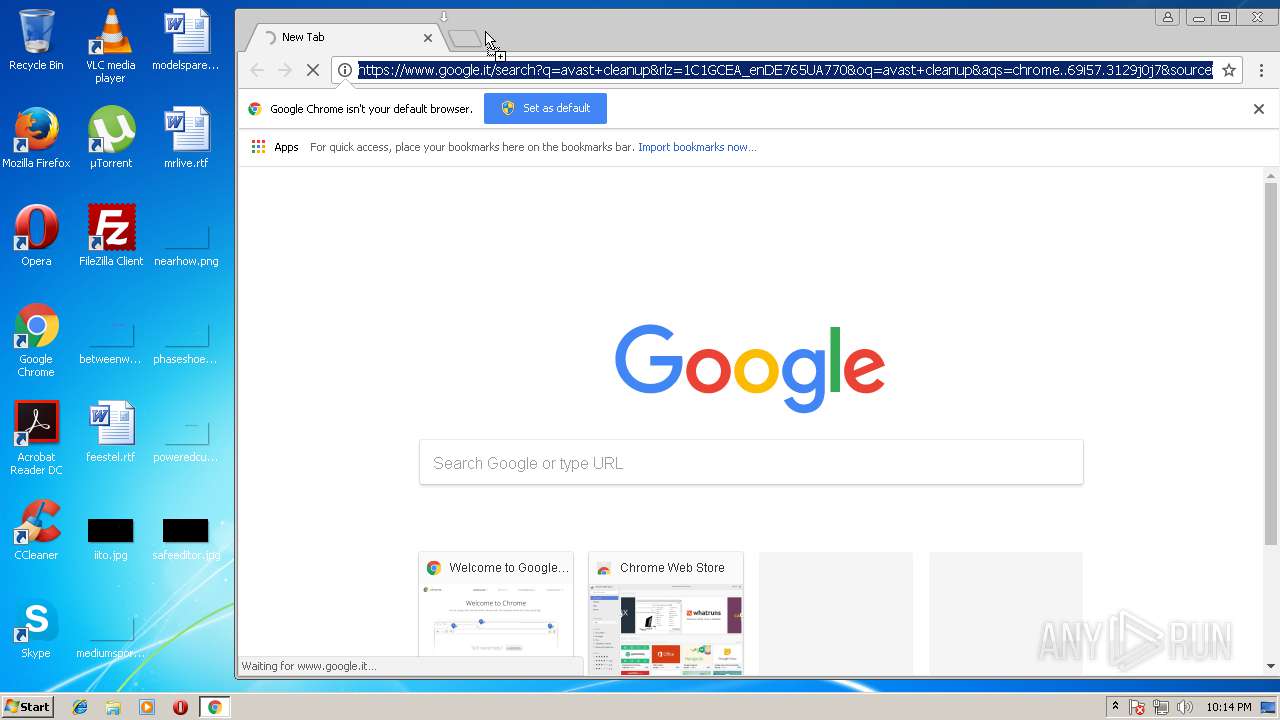This screenshot has width=1280, height=720.
Task: Open the Acrobat Reader DC shortcut
Action: pyautogui.click(x=36, y=438)
